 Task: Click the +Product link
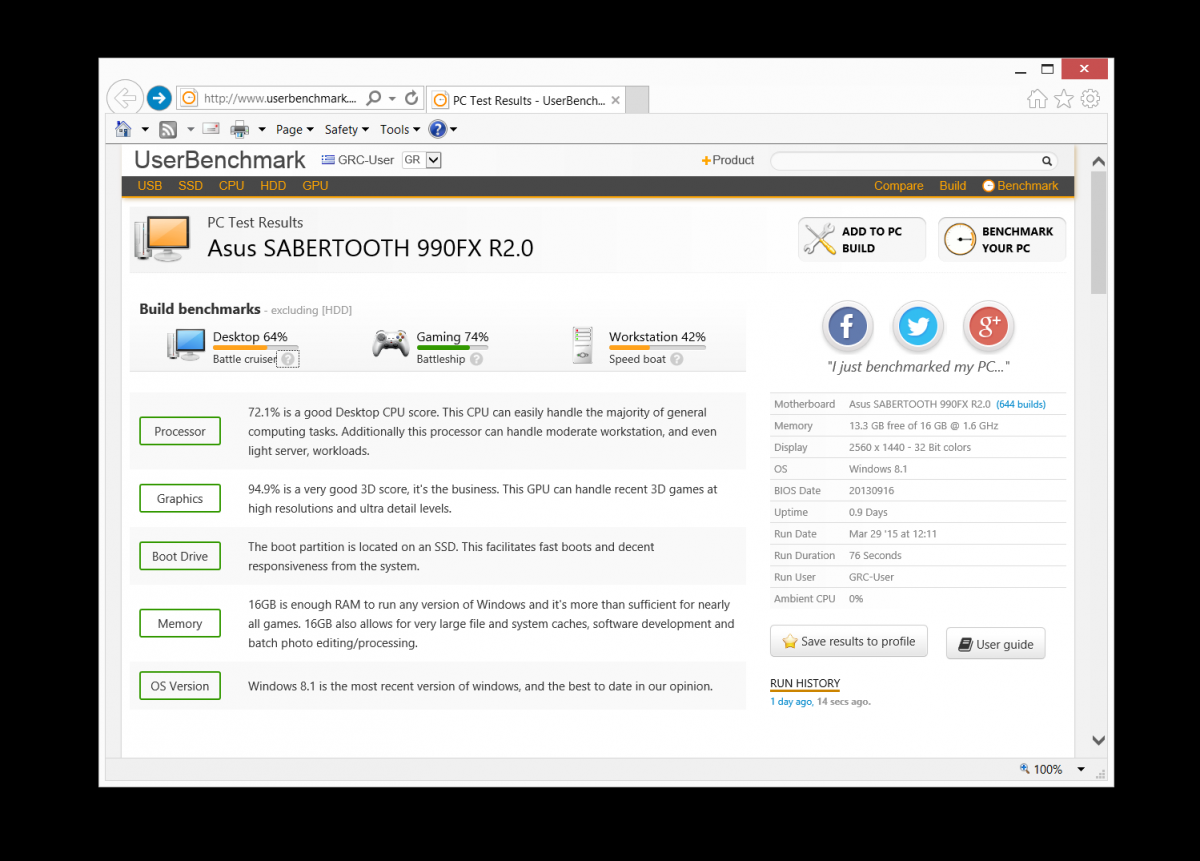pos(728,160)
